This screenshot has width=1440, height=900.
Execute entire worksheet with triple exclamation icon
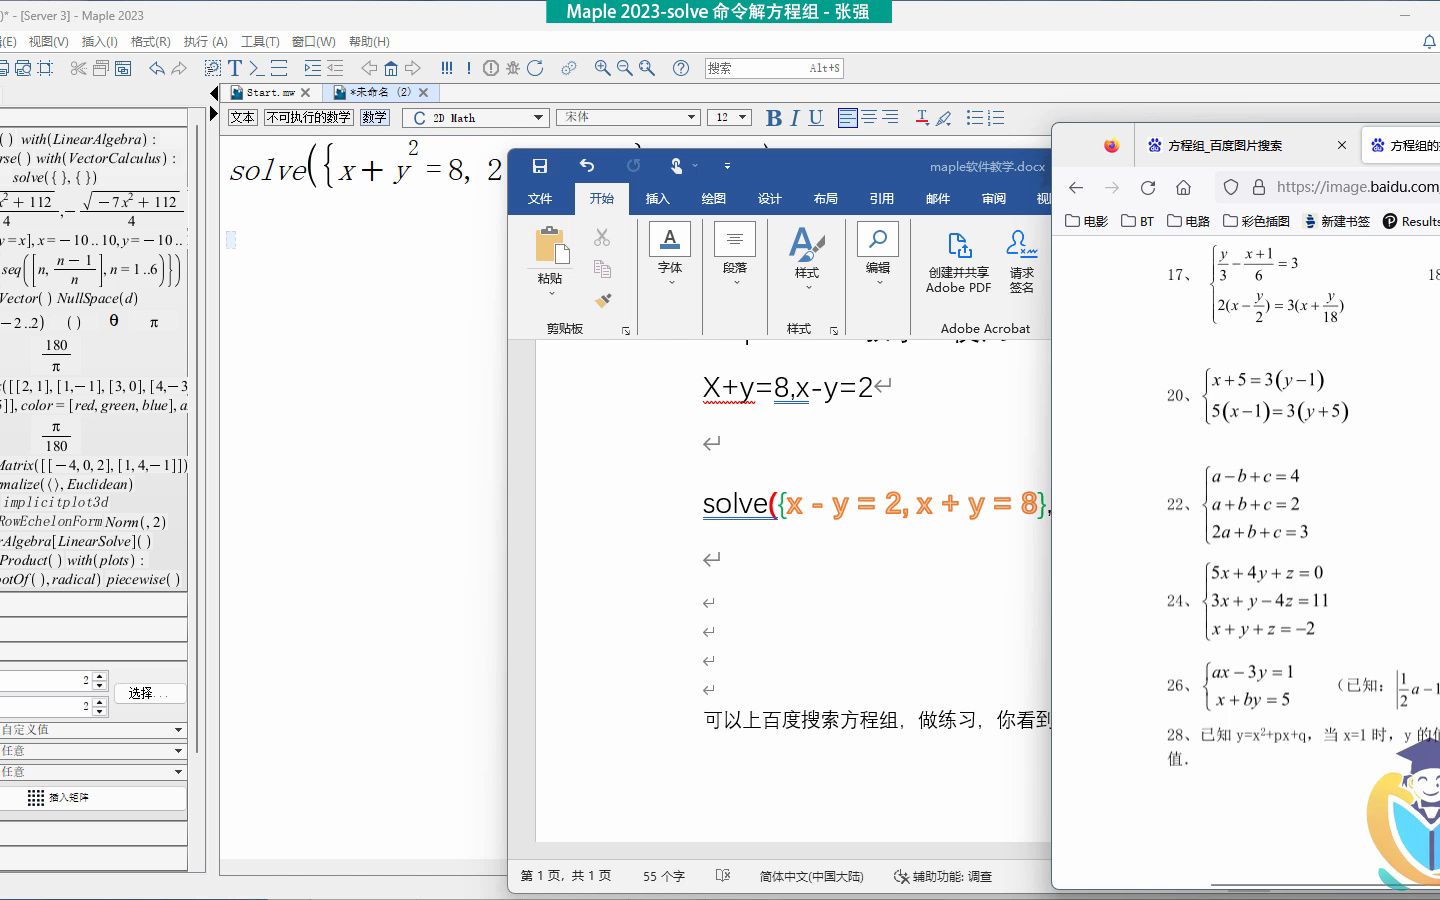pyautogui.click(x=446, y=68)
